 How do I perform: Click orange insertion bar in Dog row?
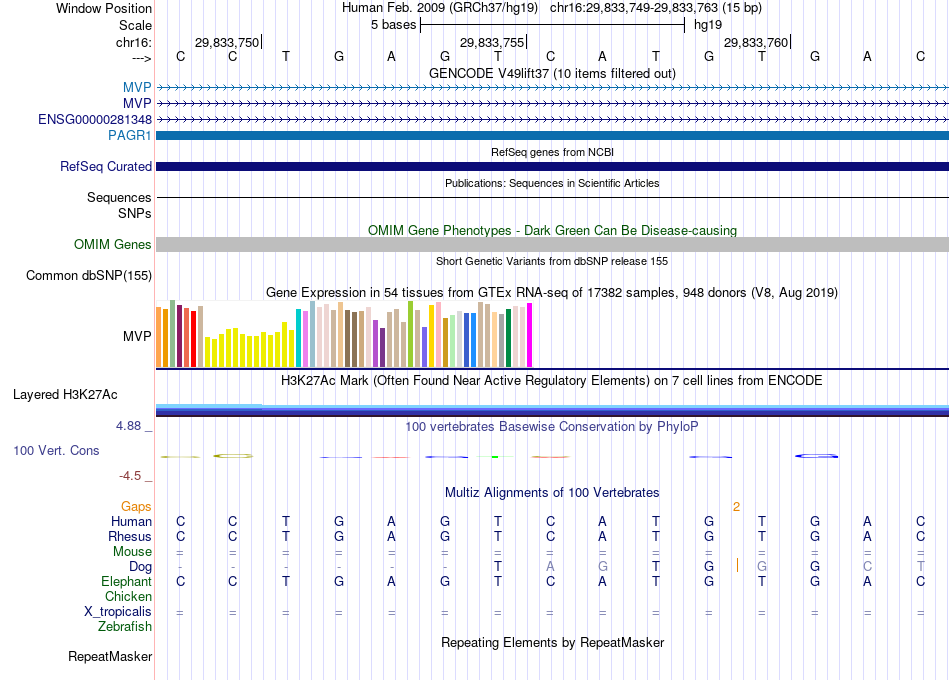(x=737, y=565)
